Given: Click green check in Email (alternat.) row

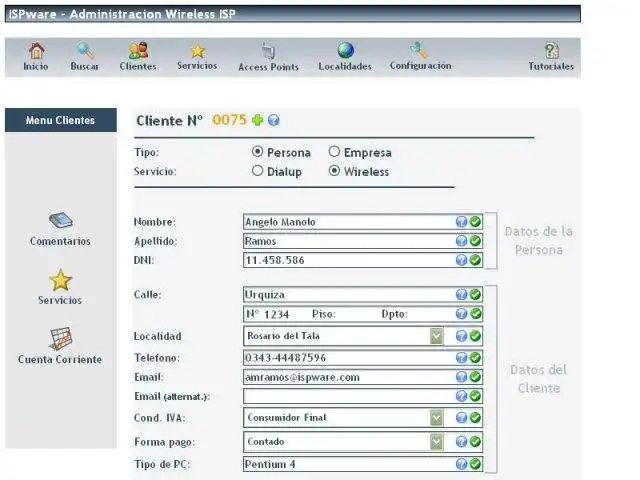Looking at the screenshot, I should coord(475,396).
